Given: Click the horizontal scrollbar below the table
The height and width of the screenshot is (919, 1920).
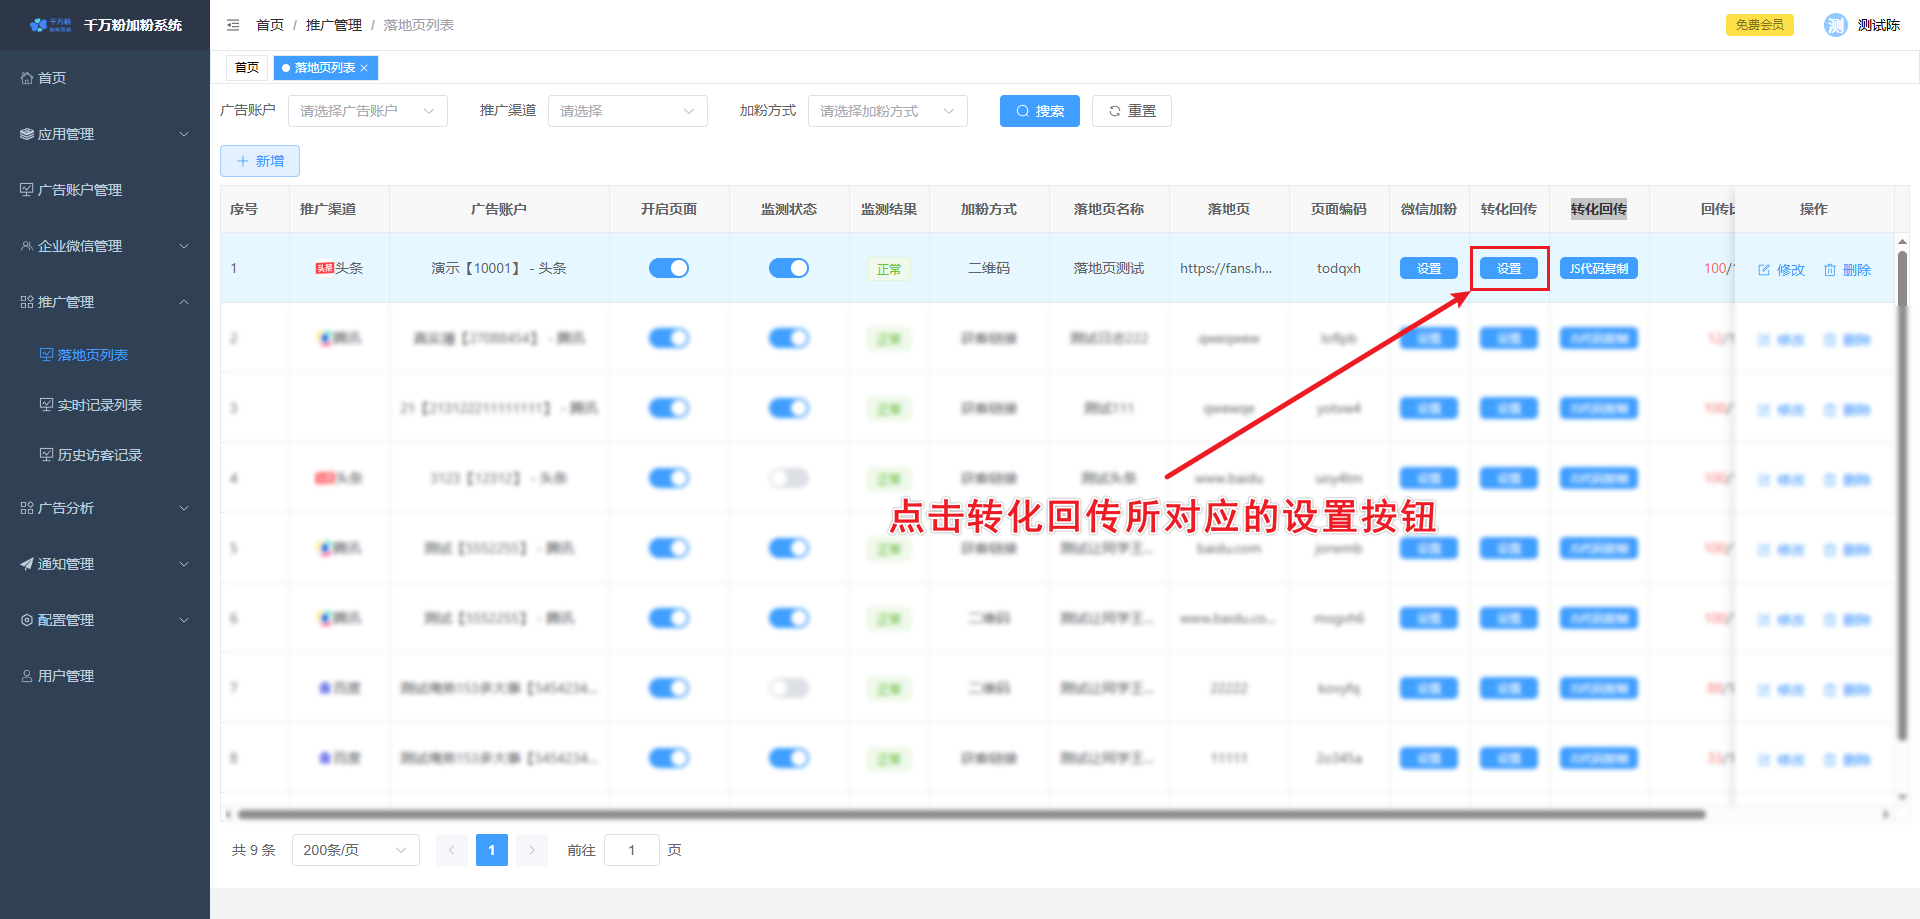Looking at the screenshot, I should 970,814.
